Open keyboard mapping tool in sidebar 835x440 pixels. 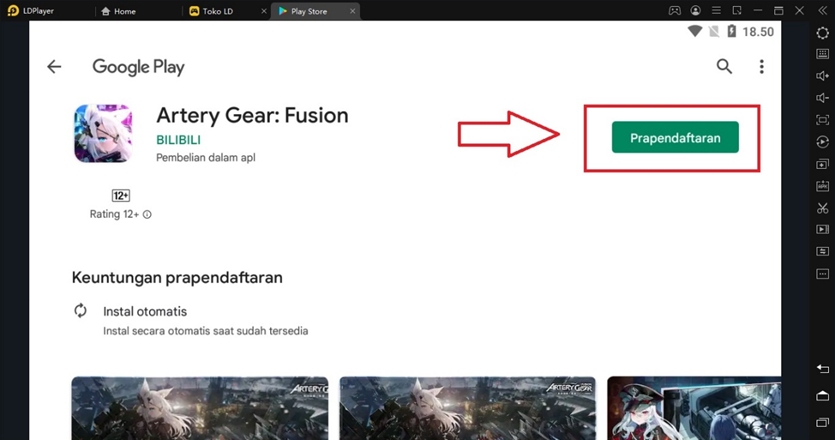click(822, 54)
